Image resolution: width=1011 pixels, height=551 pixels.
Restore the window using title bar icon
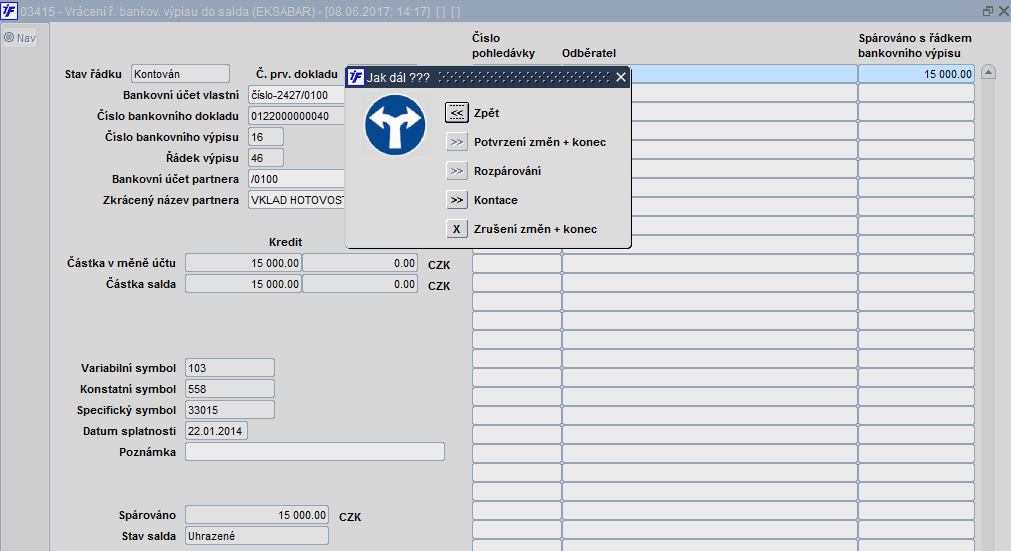tap(987, 11)
